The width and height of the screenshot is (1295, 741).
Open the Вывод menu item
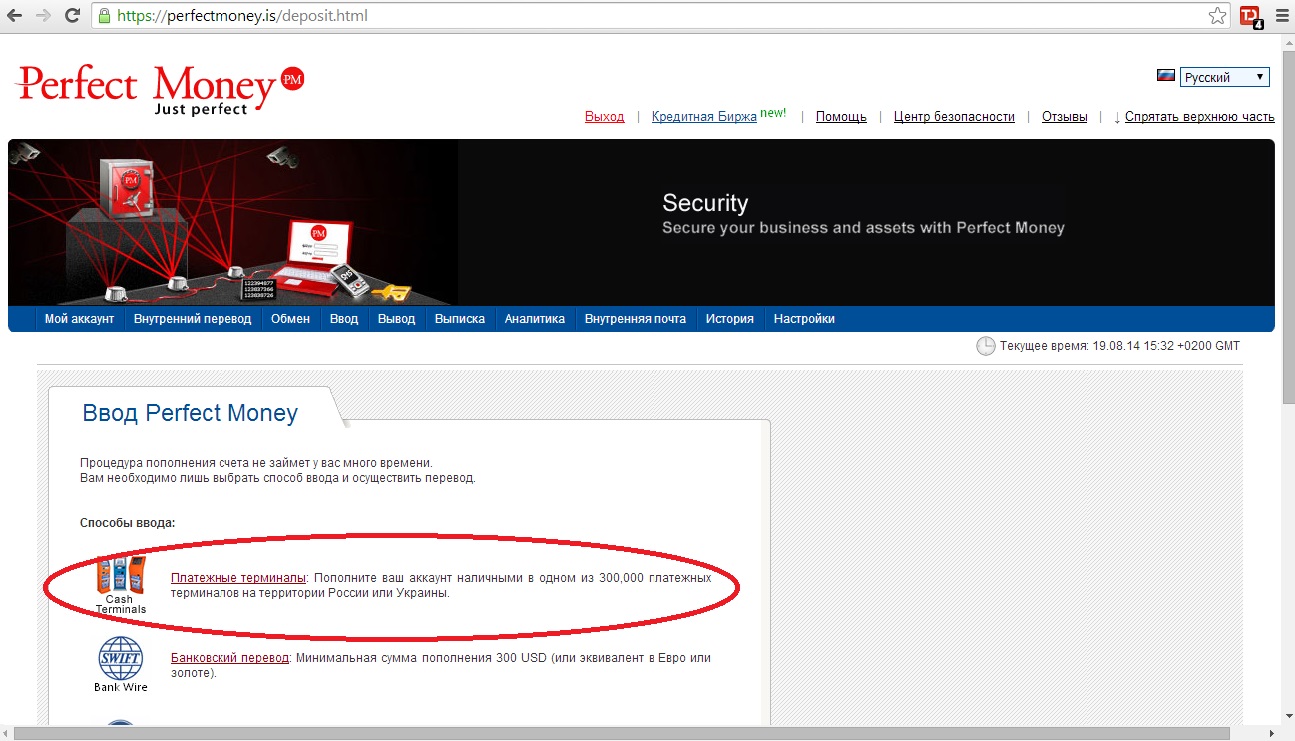(x=396, y=319)
